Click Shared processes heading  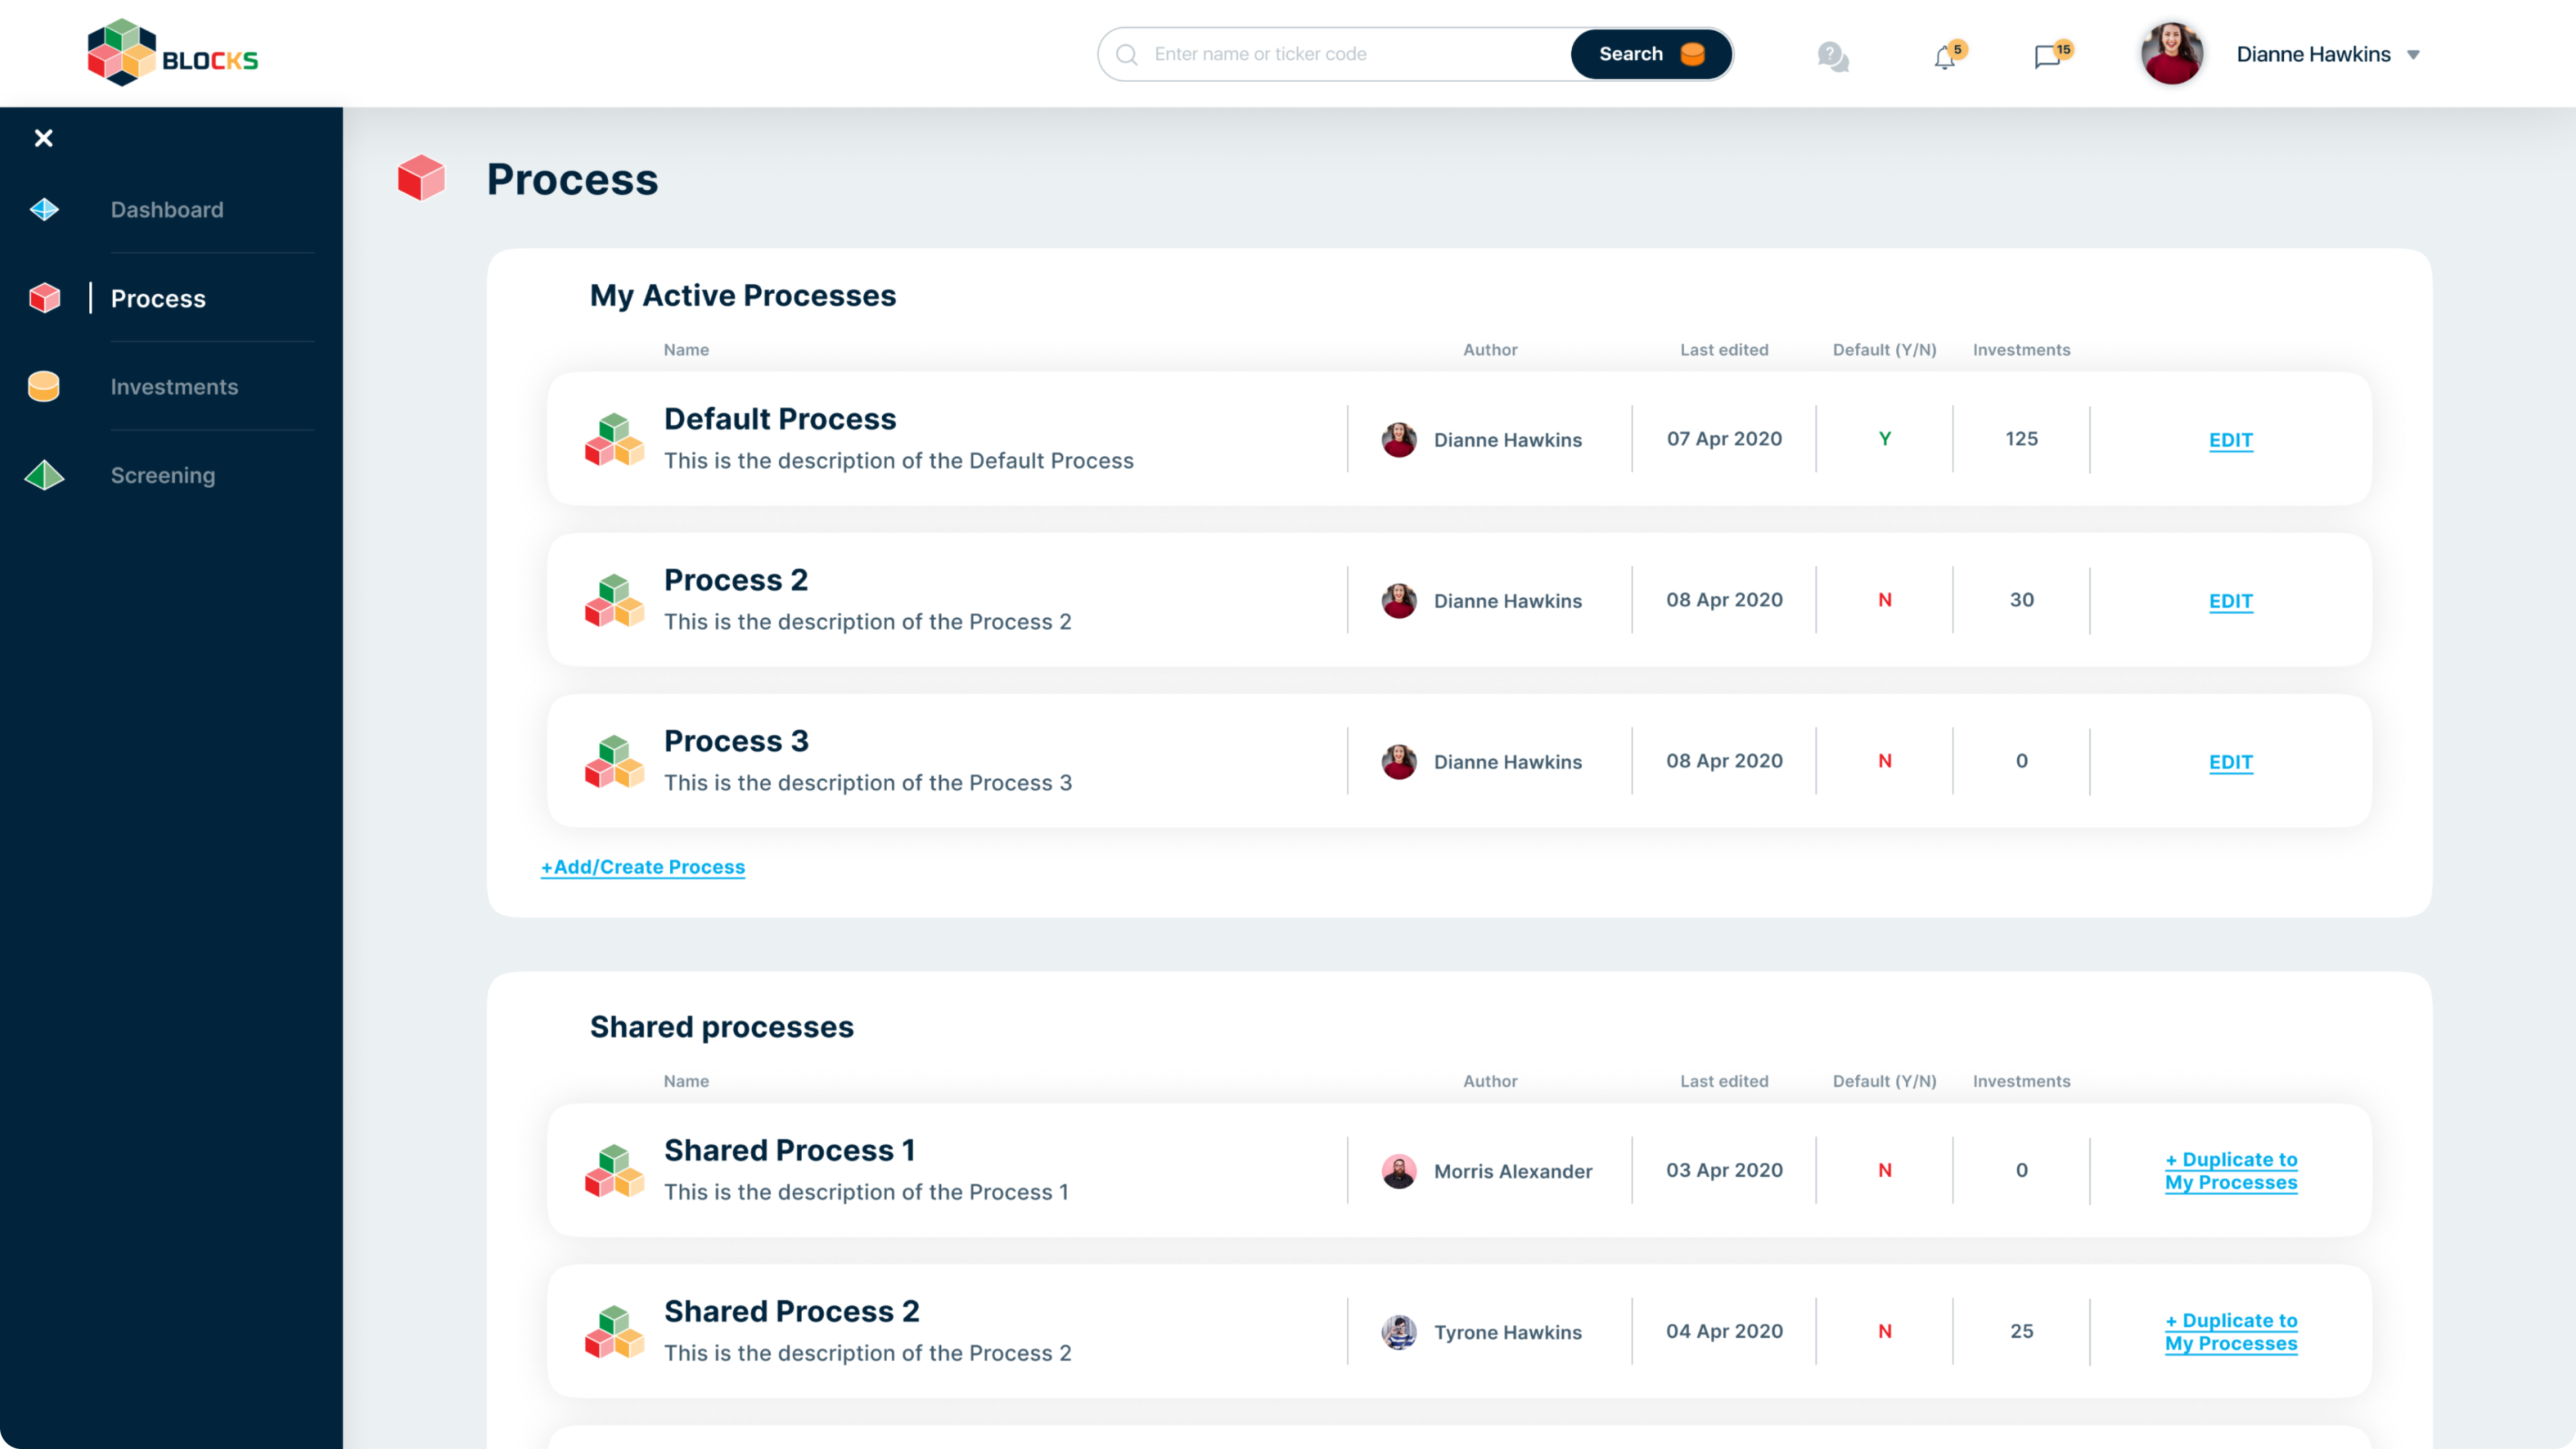pos(722,1027)
